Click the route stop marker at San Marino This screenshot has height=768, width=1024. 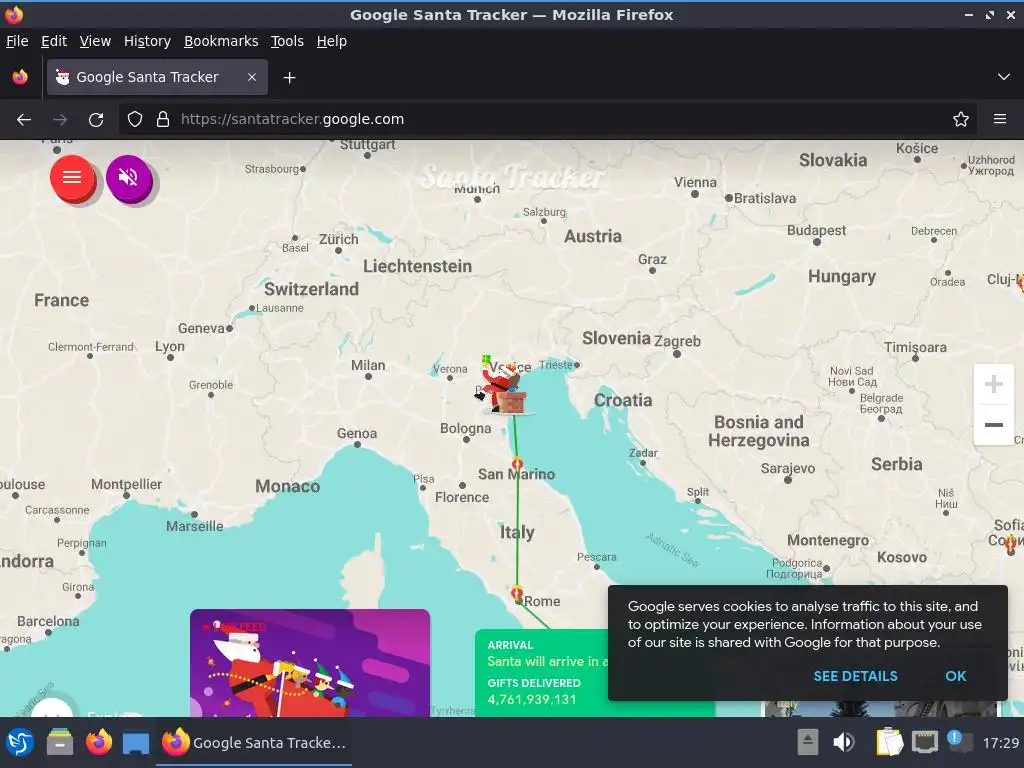tap(517, 464)
